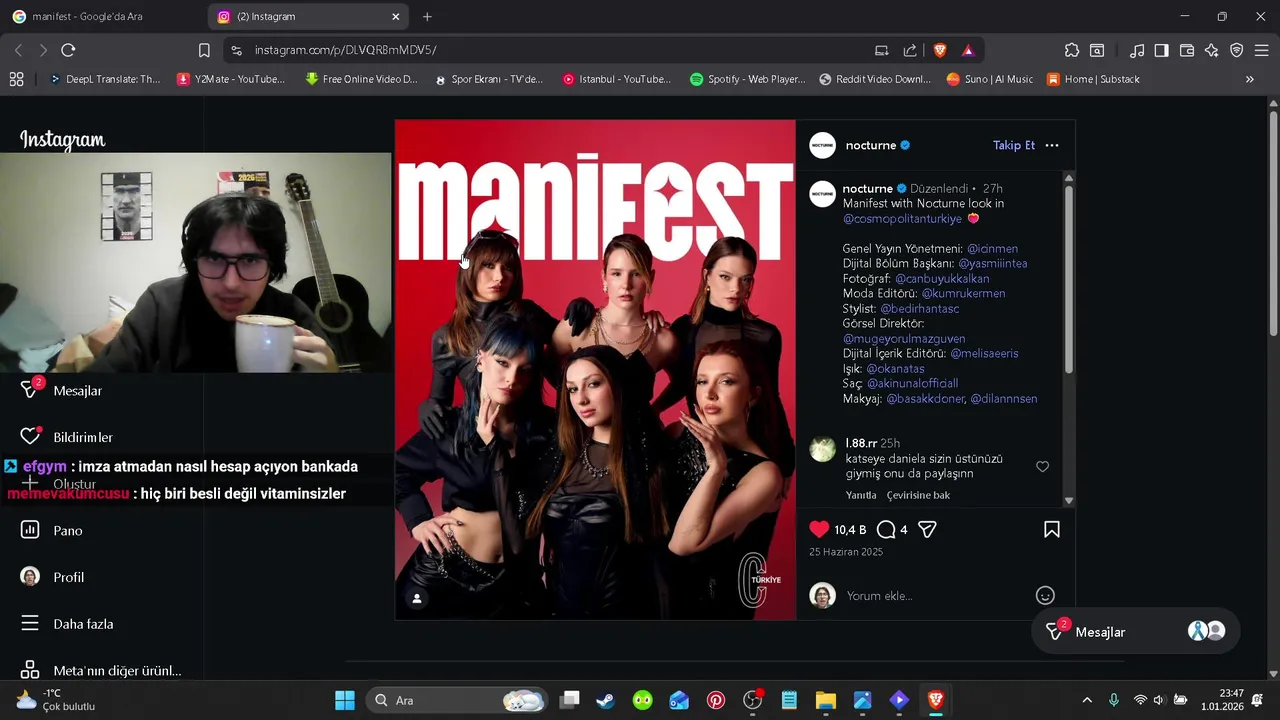Open the Spotify Web Player bookmark
Screen dimensions: 1280x720
[747, 79]
